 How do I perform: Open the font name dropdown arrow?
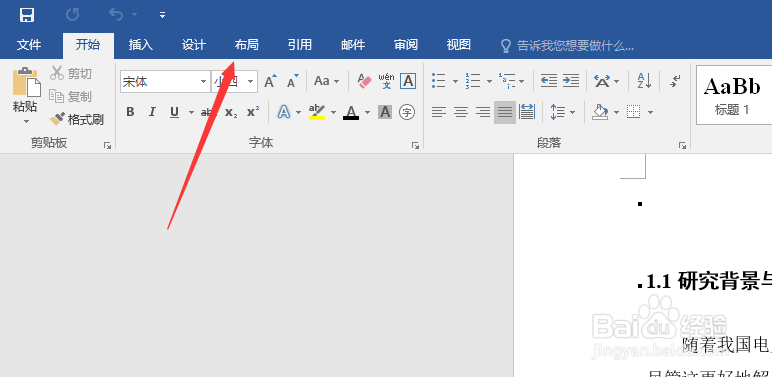[204, 82]
